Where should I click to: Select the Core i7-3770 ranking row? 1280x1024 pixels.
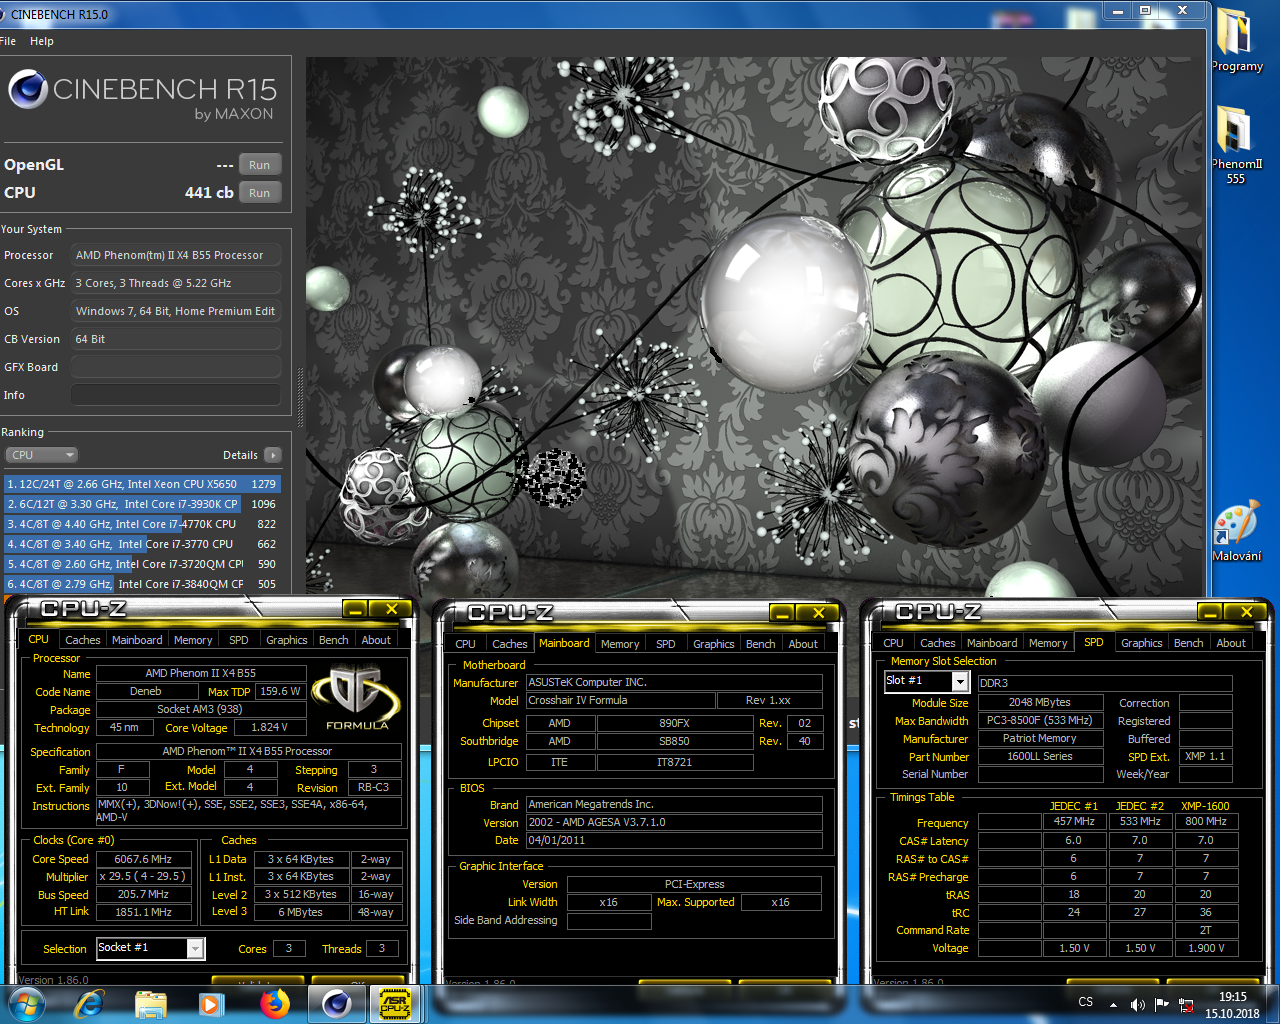pyautogui.click(x=141, y=544)
